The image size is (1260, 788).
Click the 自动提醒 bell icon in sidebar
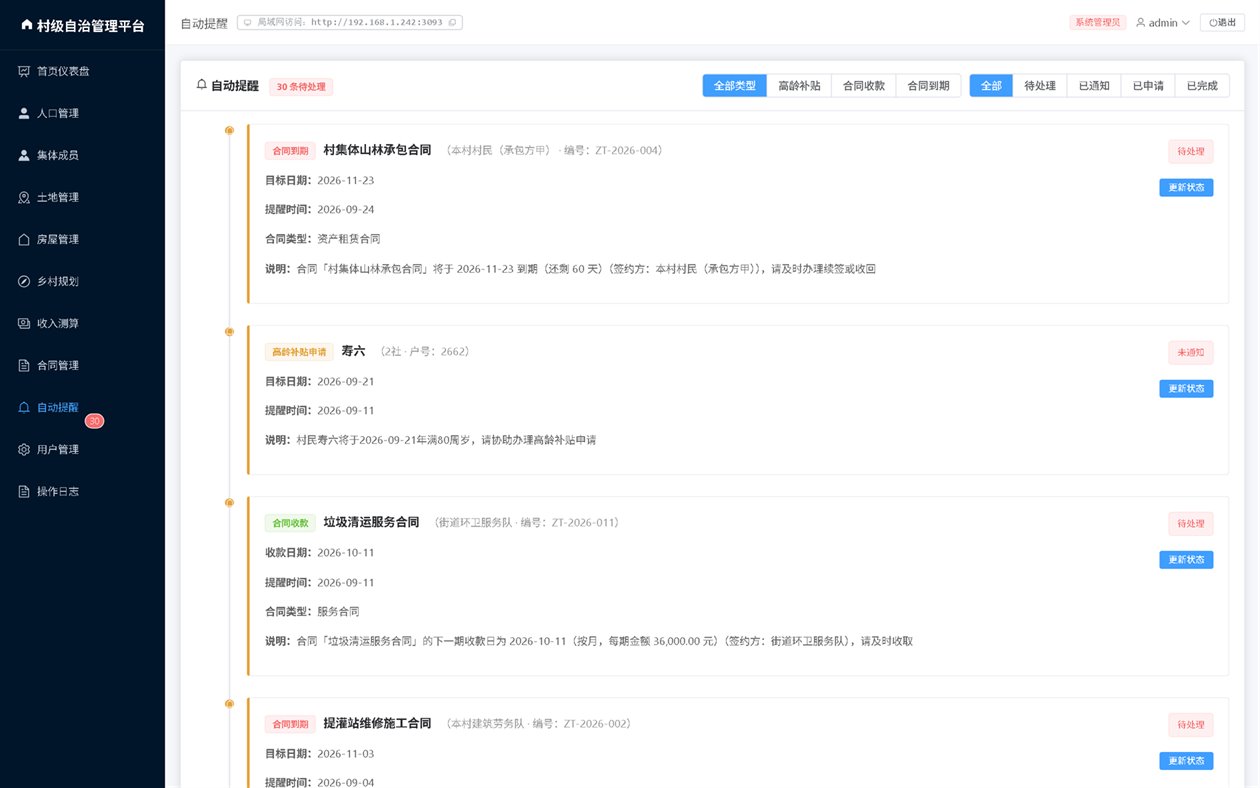(x=24, y=407)
